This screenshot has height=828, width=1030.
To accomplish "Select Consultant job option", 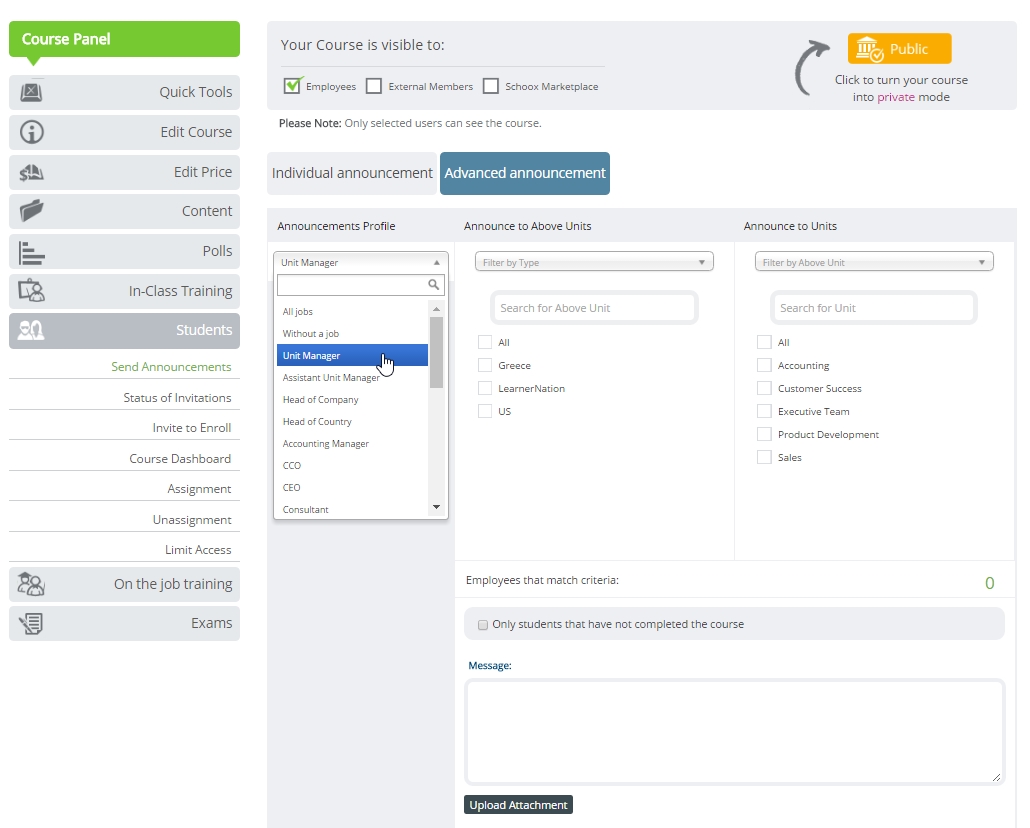I will [352, 509].
